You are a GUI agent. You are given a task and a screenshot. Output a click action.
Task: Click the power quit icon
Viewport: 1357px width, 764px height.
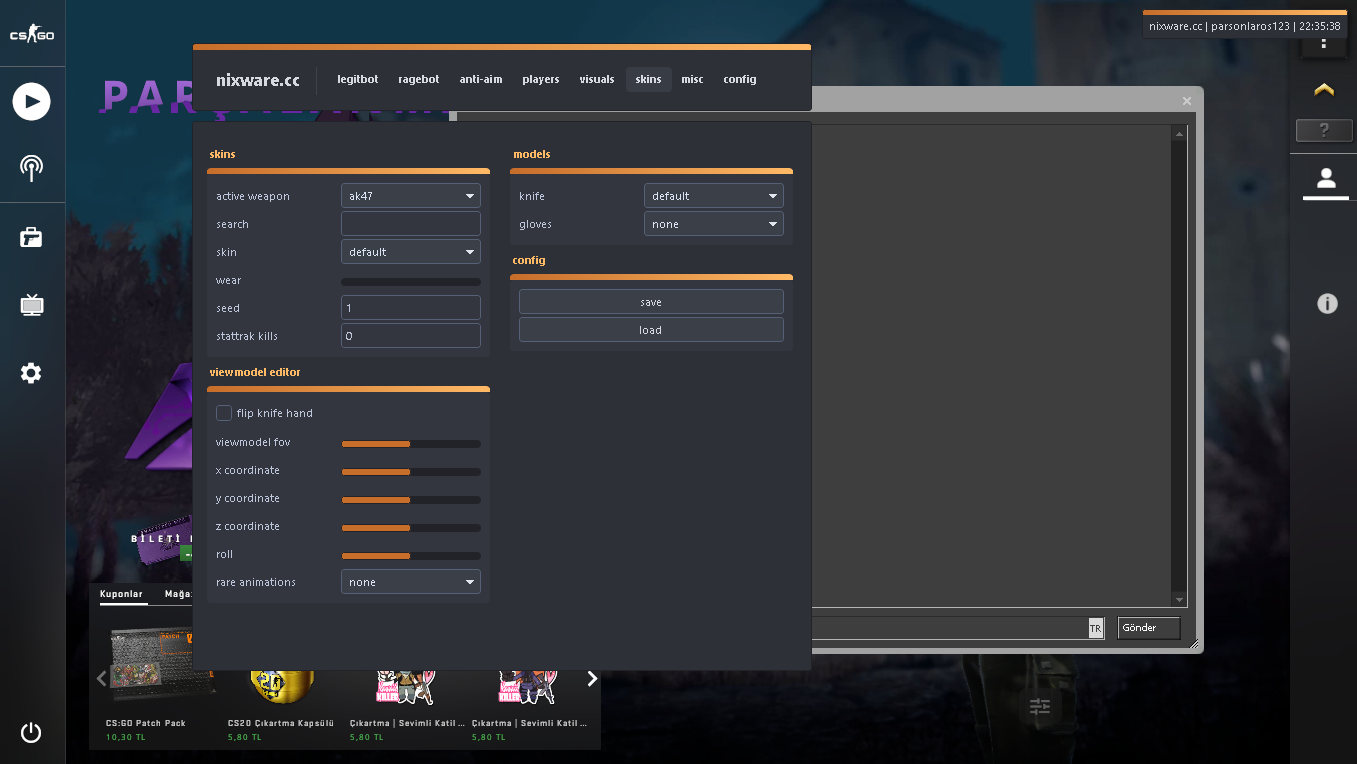coord(32,732)
